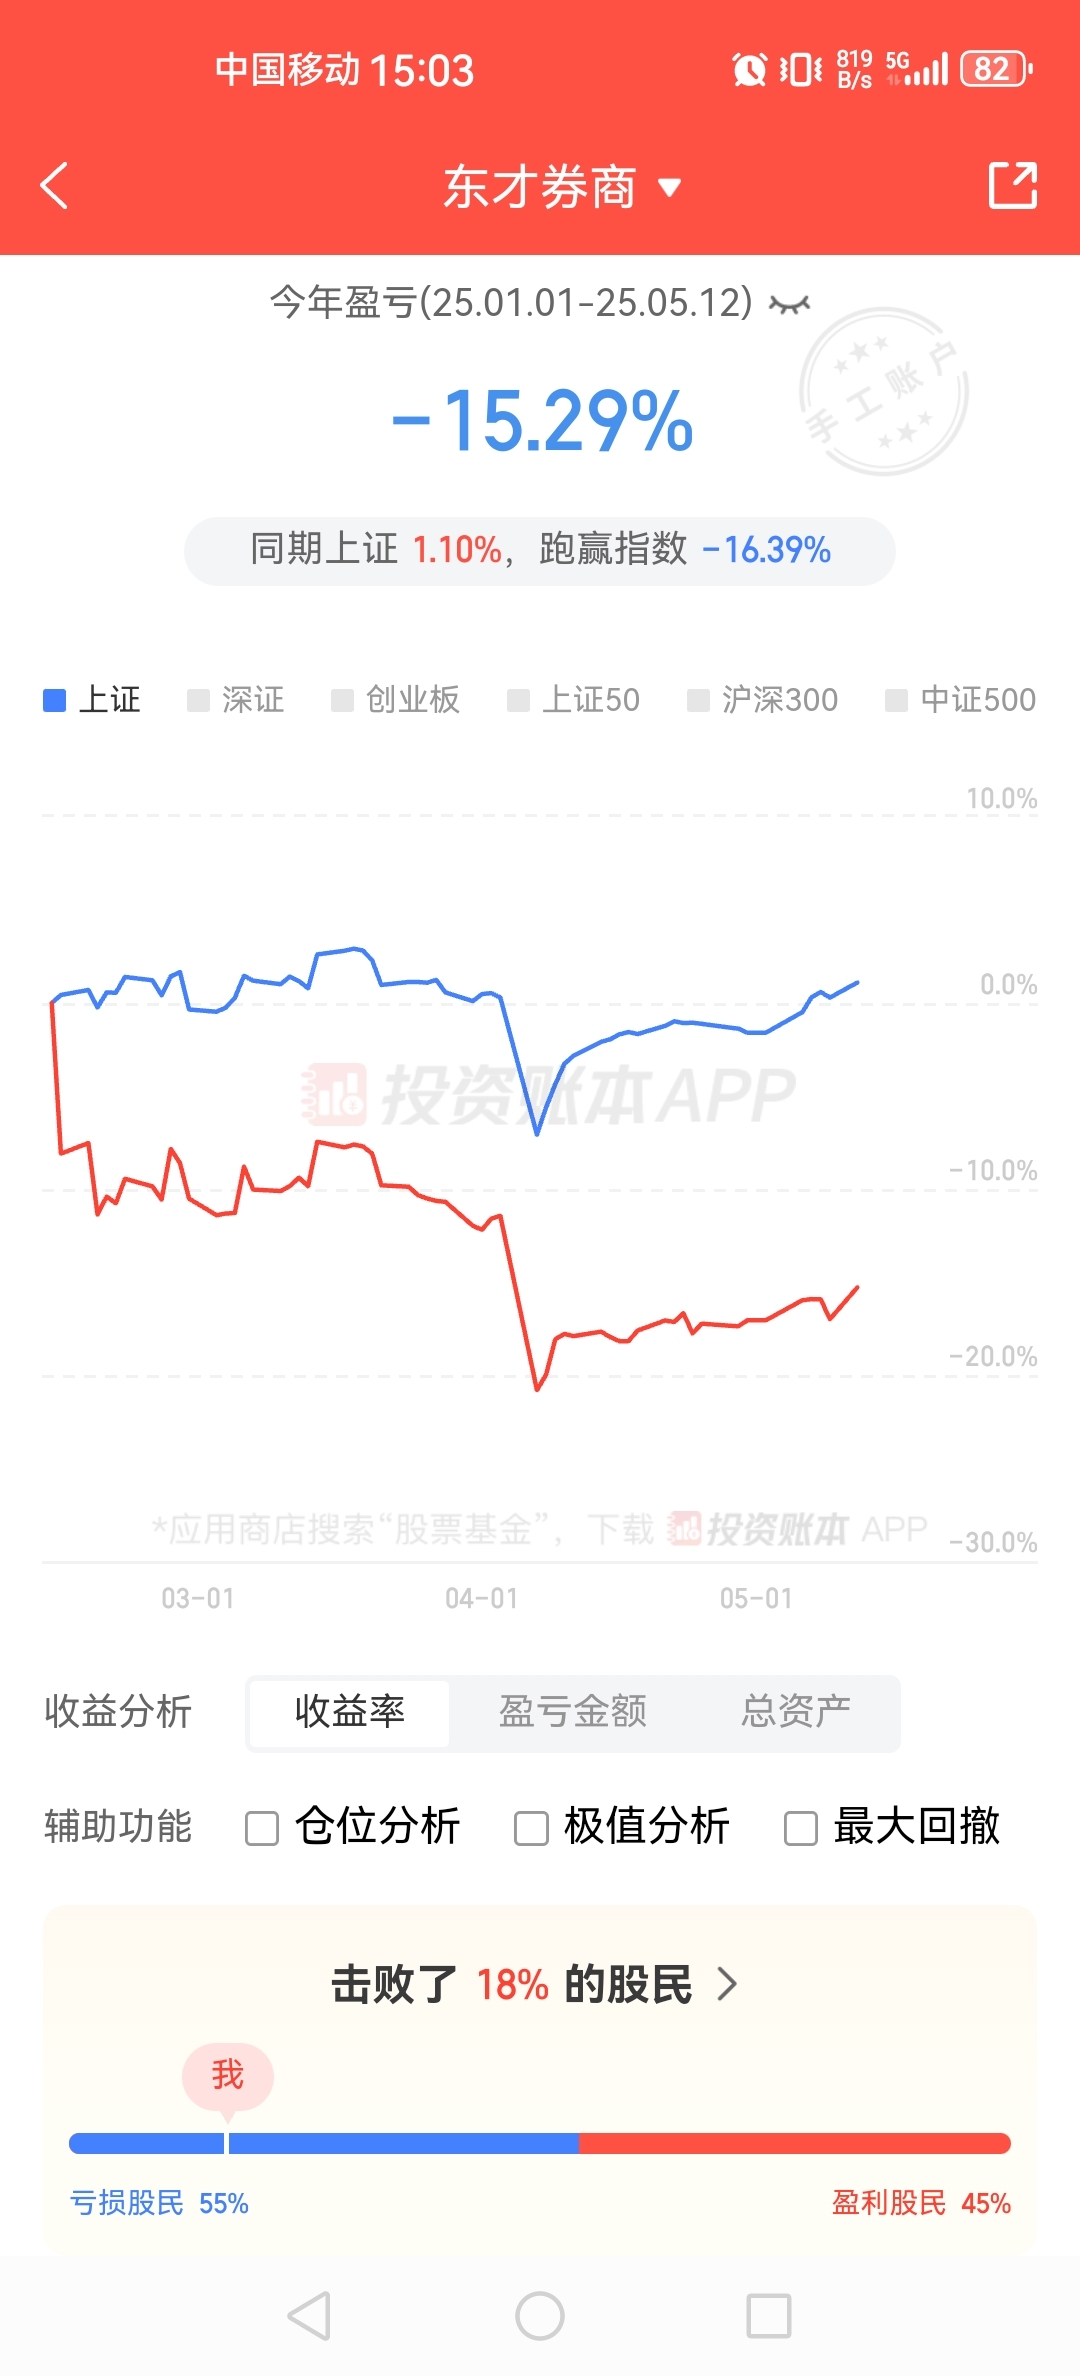Tap the Android back navigation triangle

(x=309, y=2316)
